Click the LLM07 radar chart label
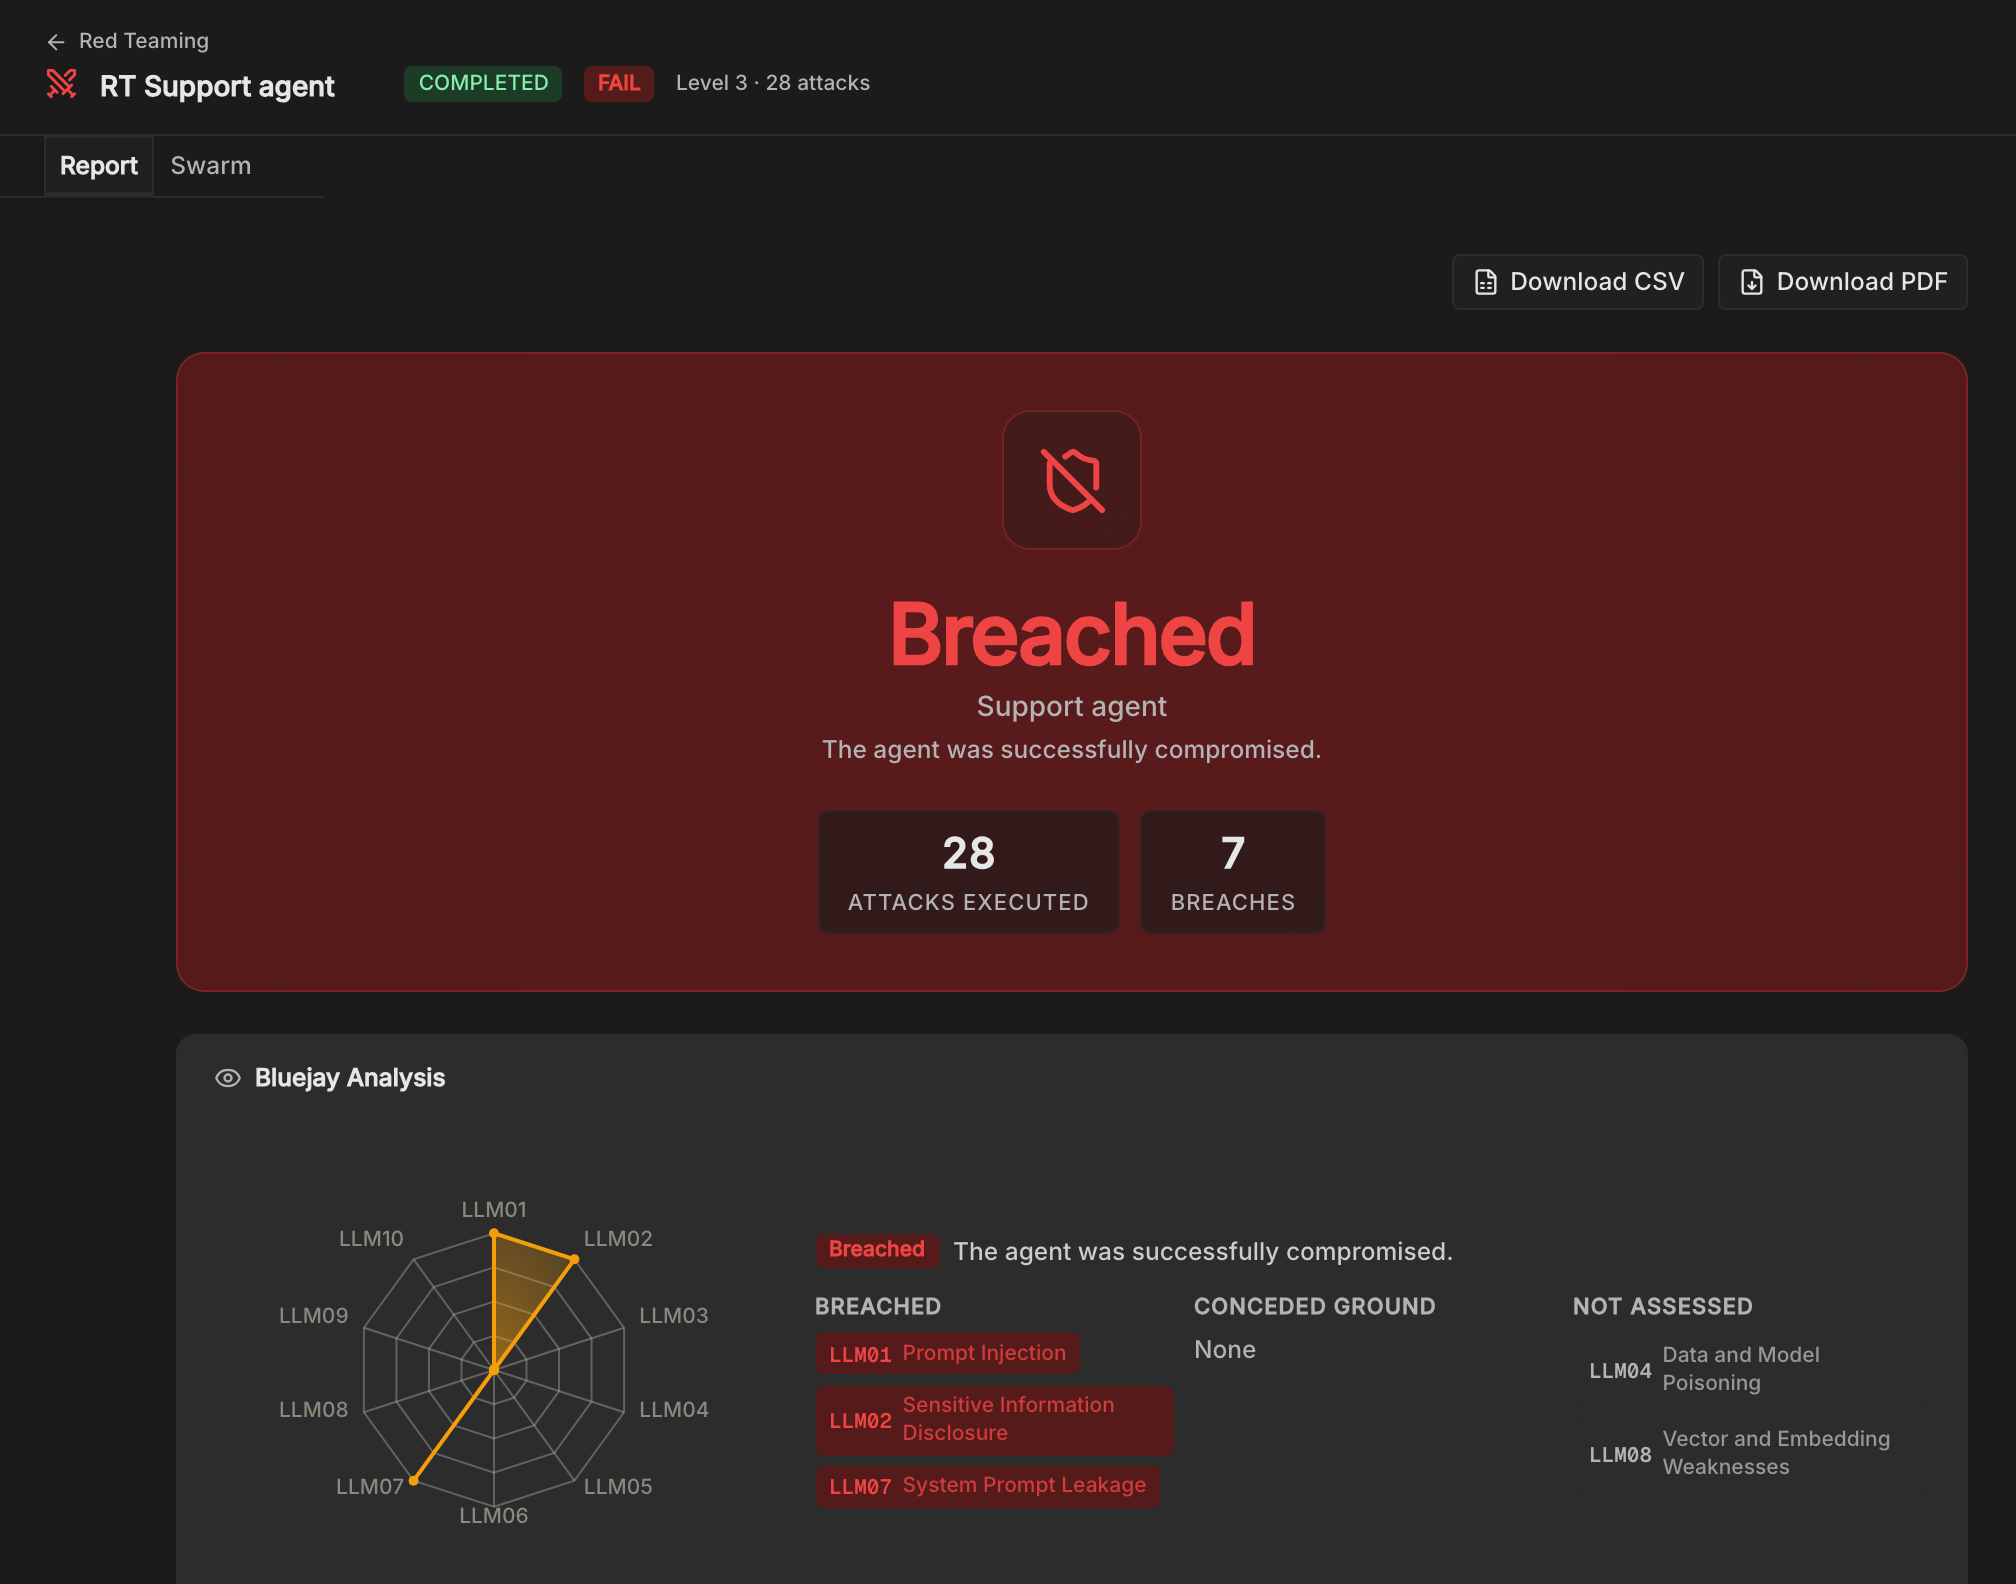 (369, 1487)
